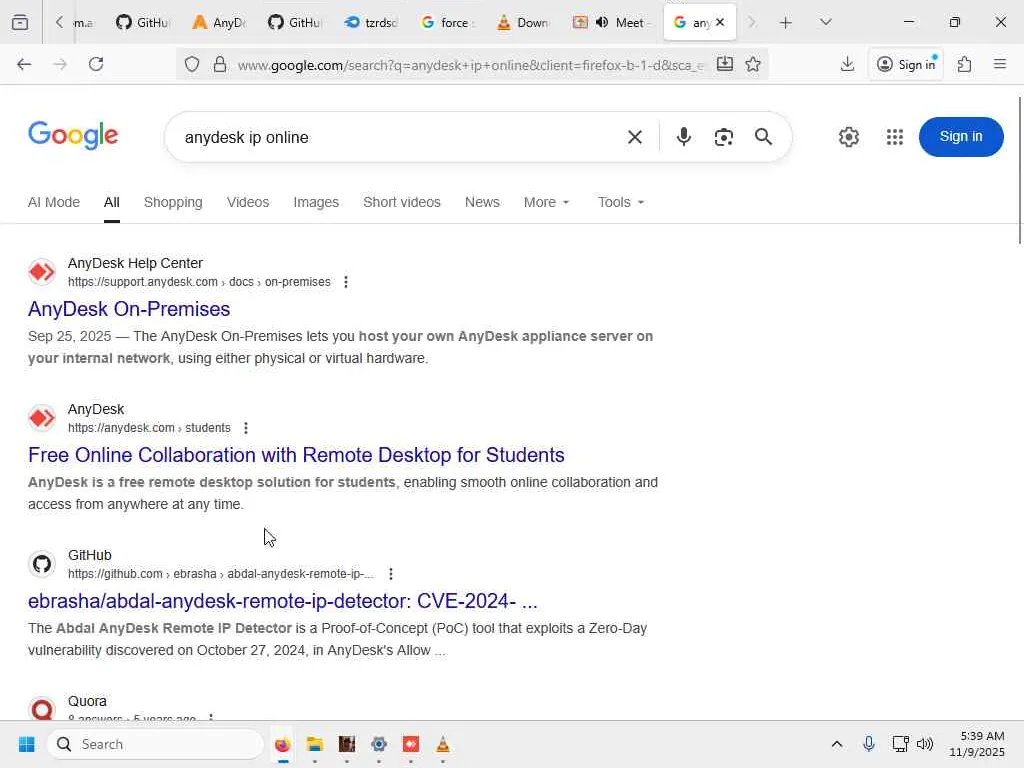Open File Explorer from taskbar

(315, 744)
